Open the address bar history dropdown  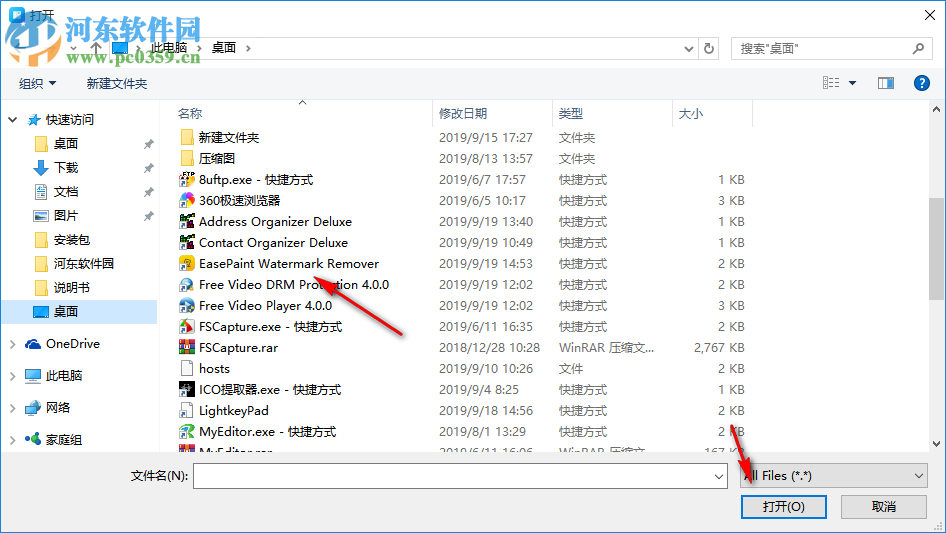(688, 49)
